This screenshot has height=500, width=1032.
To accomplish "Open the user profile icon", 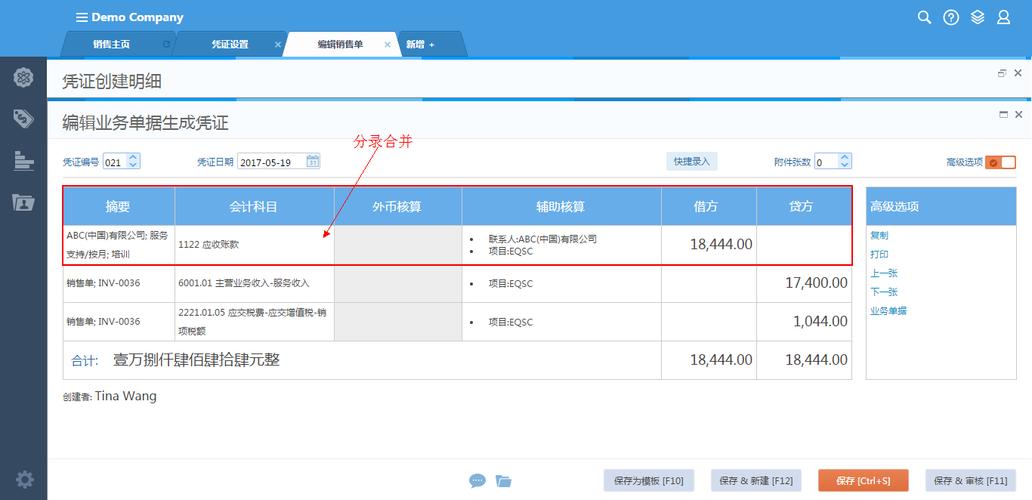I will click(x=1003, y=18).
